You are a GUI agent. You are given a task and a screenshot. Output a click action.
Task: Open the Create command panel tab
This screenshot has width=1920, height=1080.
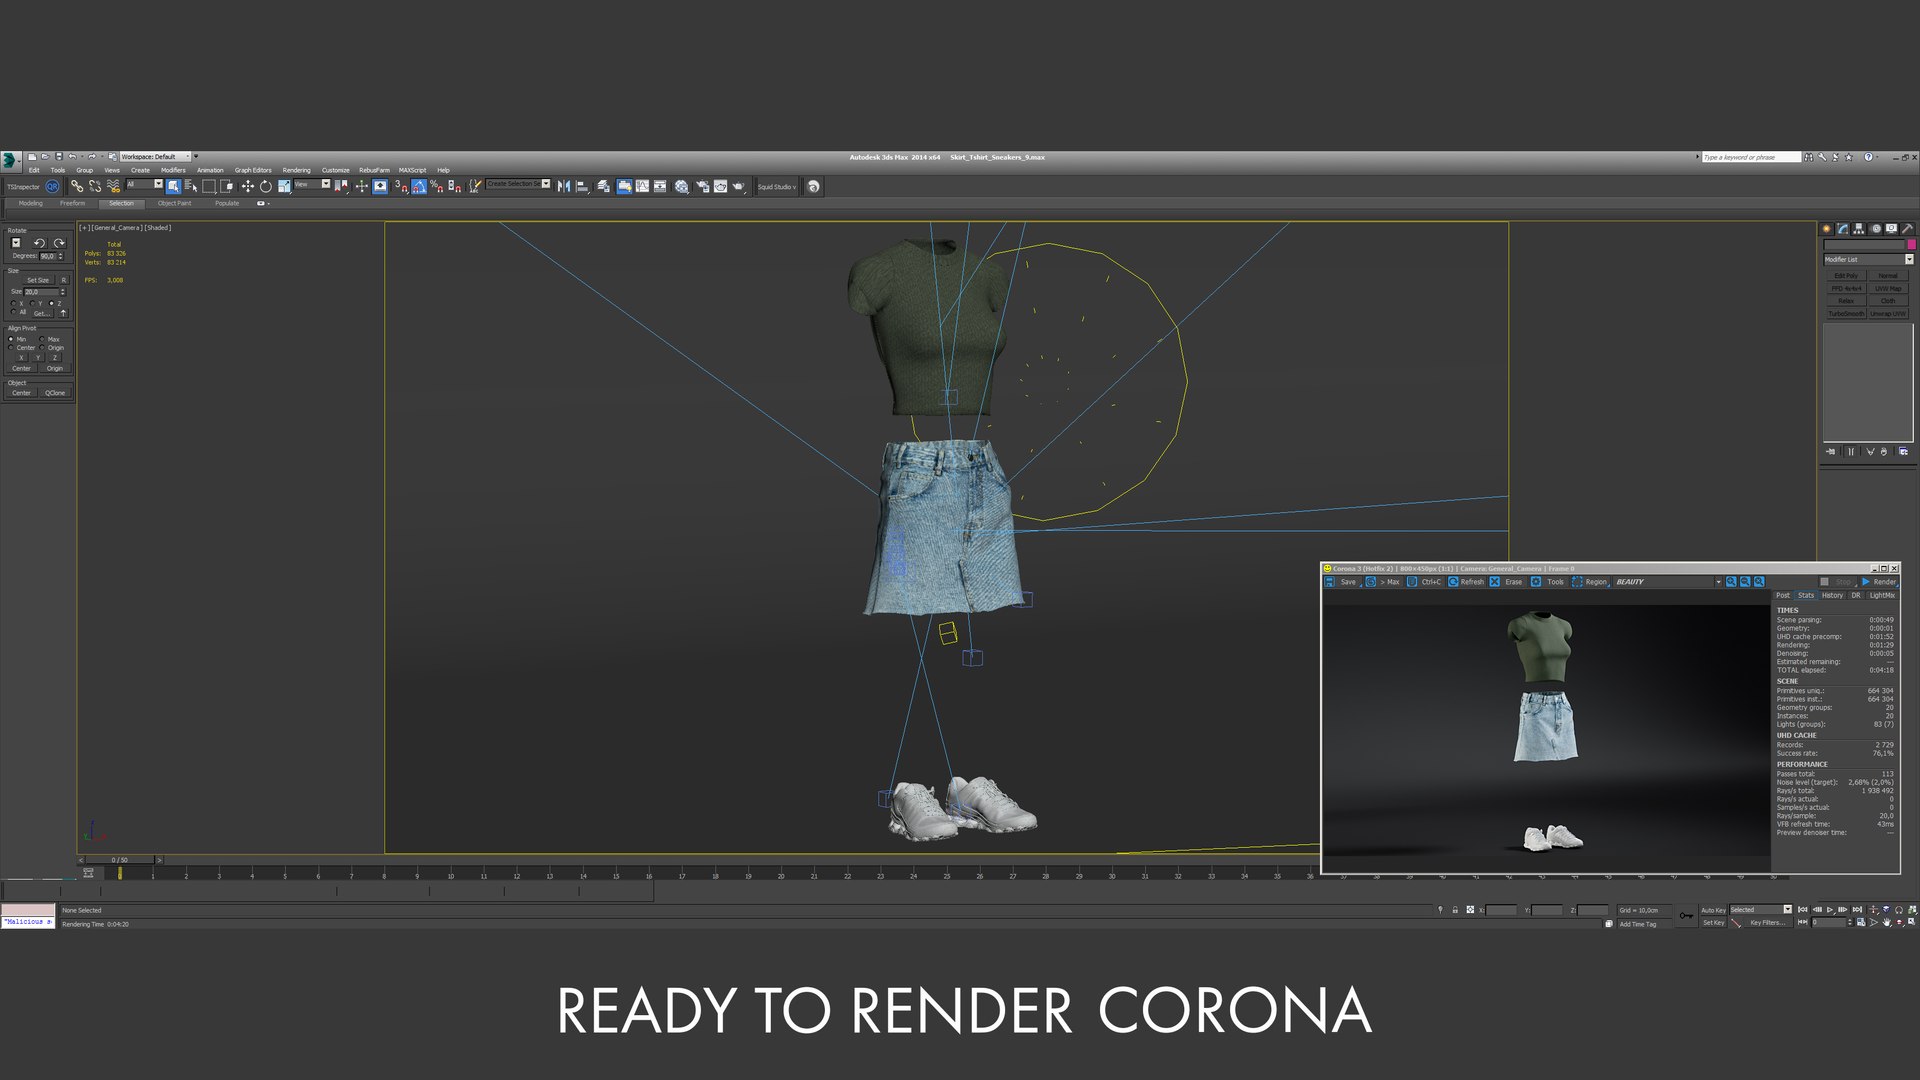1826,229
